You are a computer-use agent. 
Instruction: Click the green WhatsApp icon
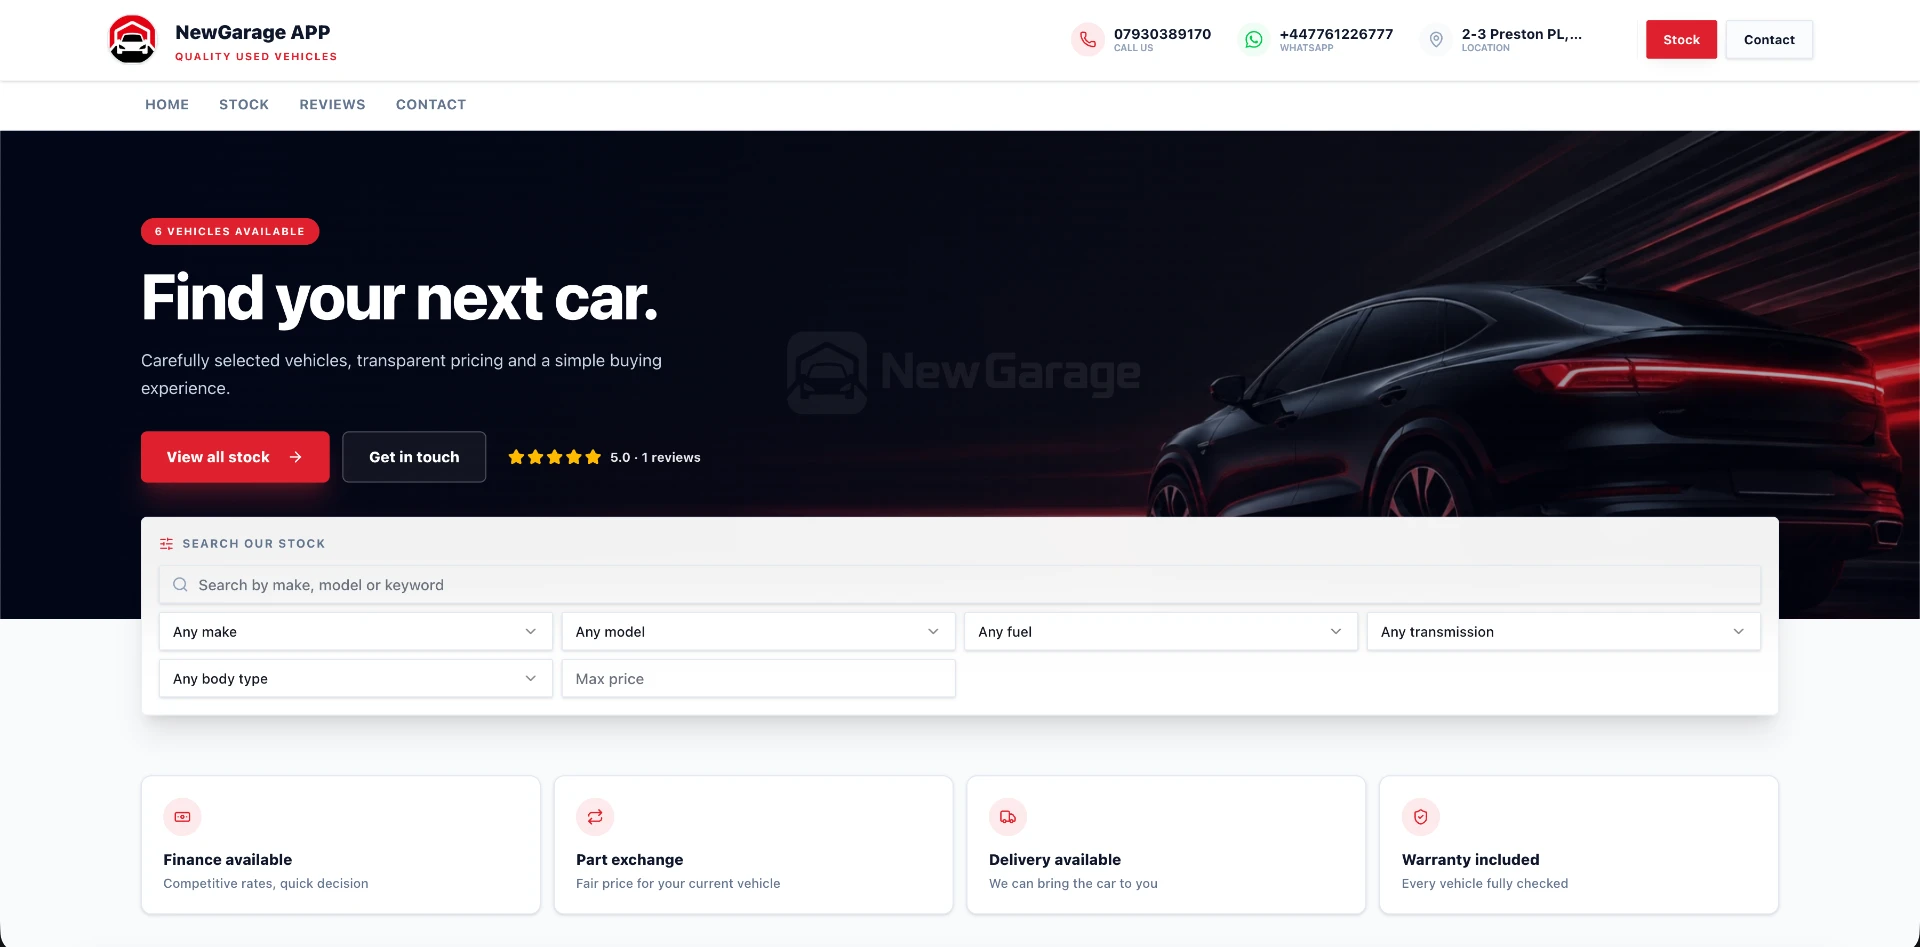pos(1254,40)
